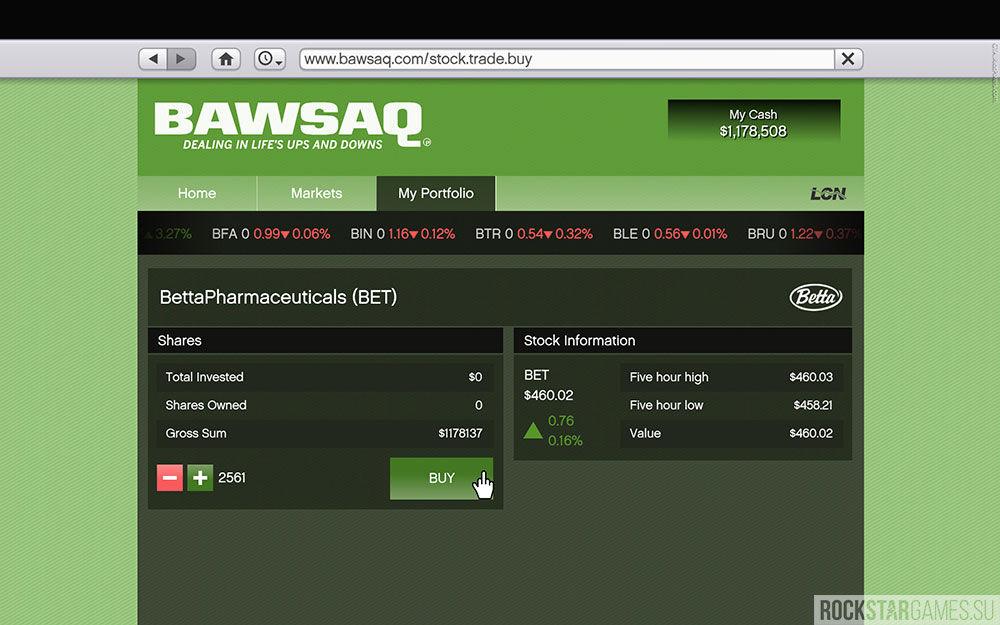Click the URL address bar

pos(565,59)
